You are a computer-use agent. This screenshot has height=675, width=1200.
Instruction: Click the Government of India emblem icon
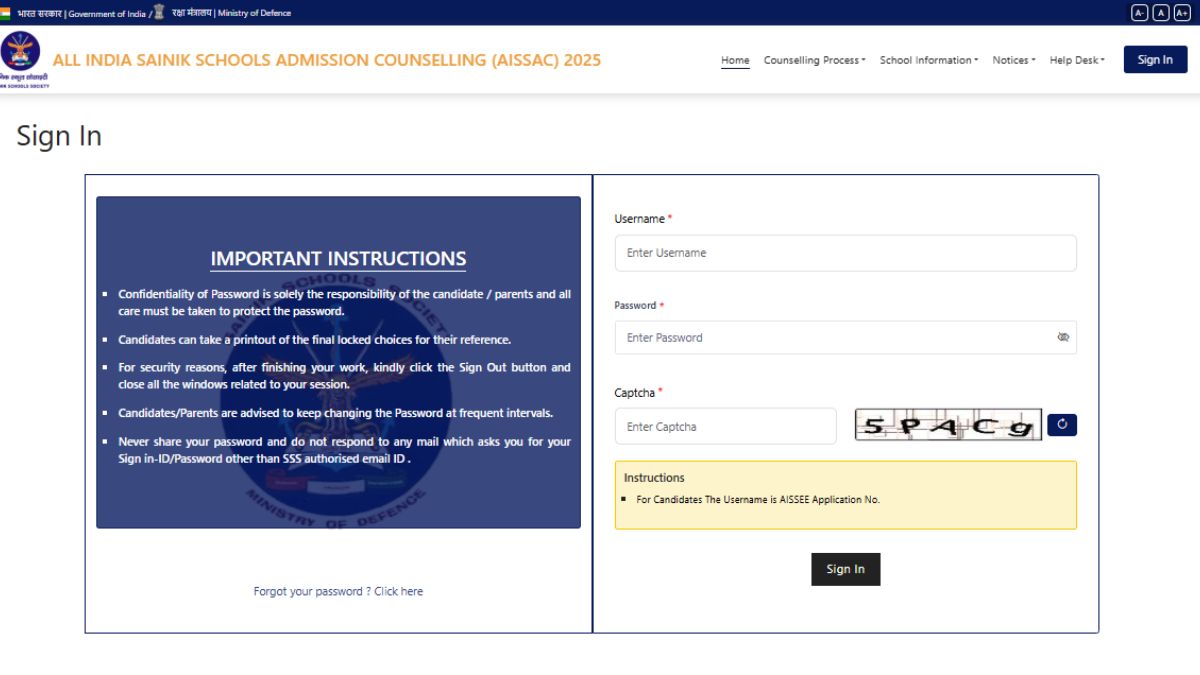(159, 12)
